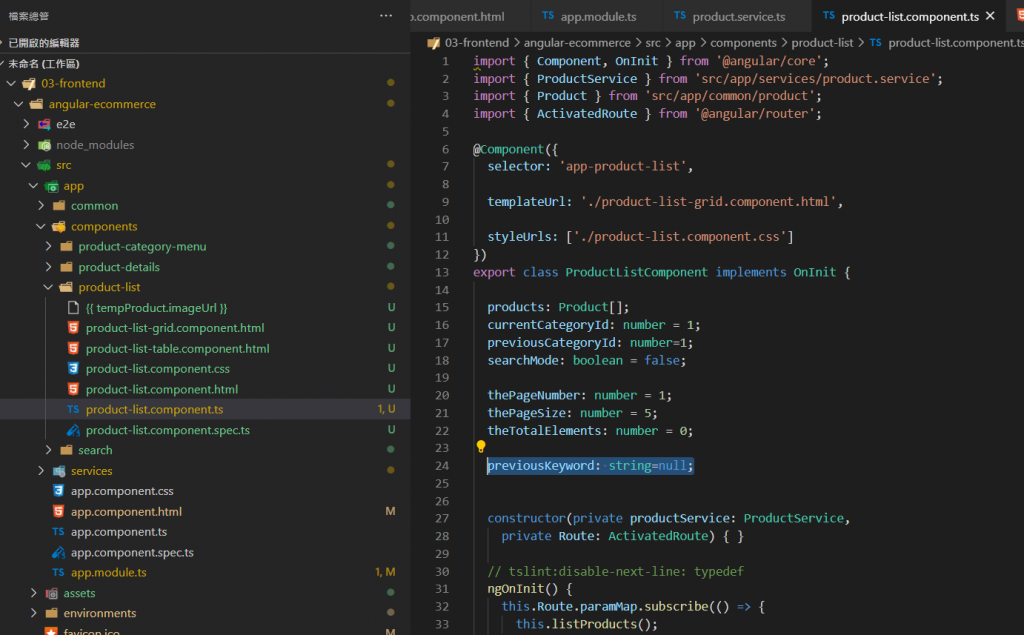The height and width of the screenshot is (635, 1024).
Task: Expand the environments folder chevron
Action: point(34,613)
